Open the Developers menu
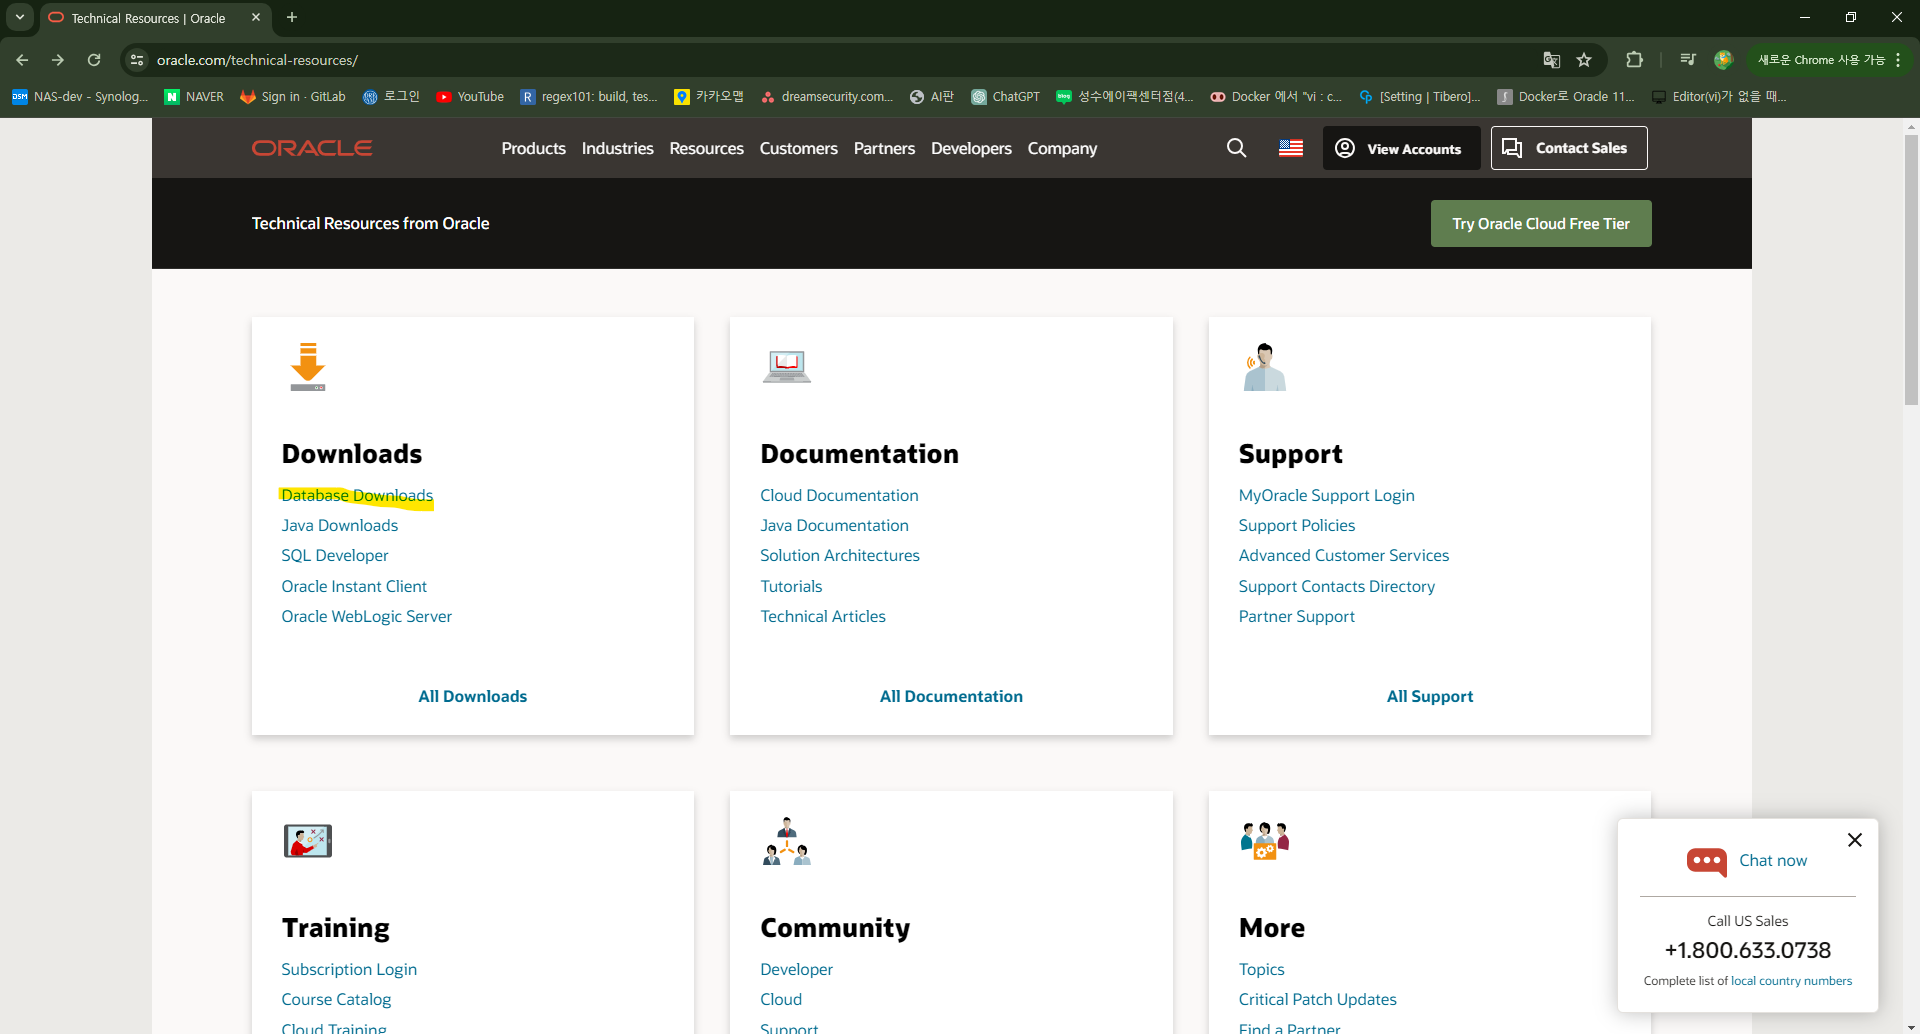 [x=971, y=148]
